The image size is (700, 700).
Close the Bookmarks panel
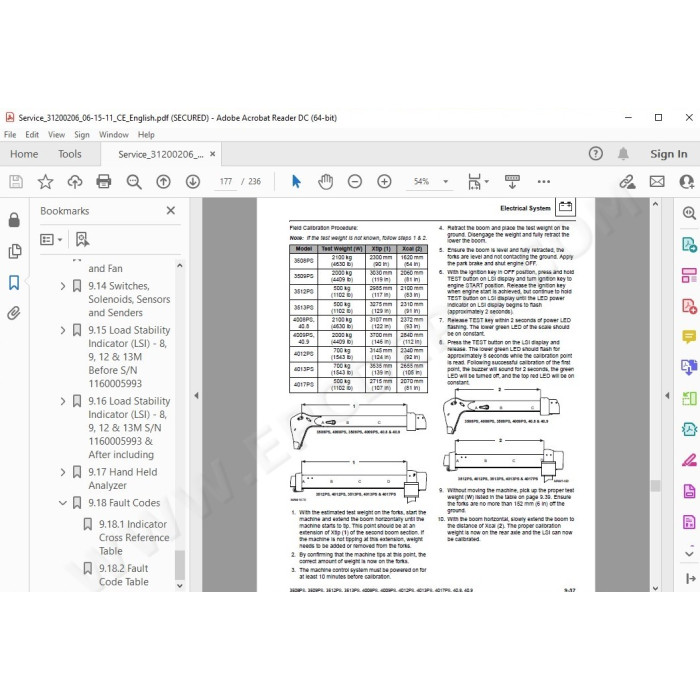[171, 210]
